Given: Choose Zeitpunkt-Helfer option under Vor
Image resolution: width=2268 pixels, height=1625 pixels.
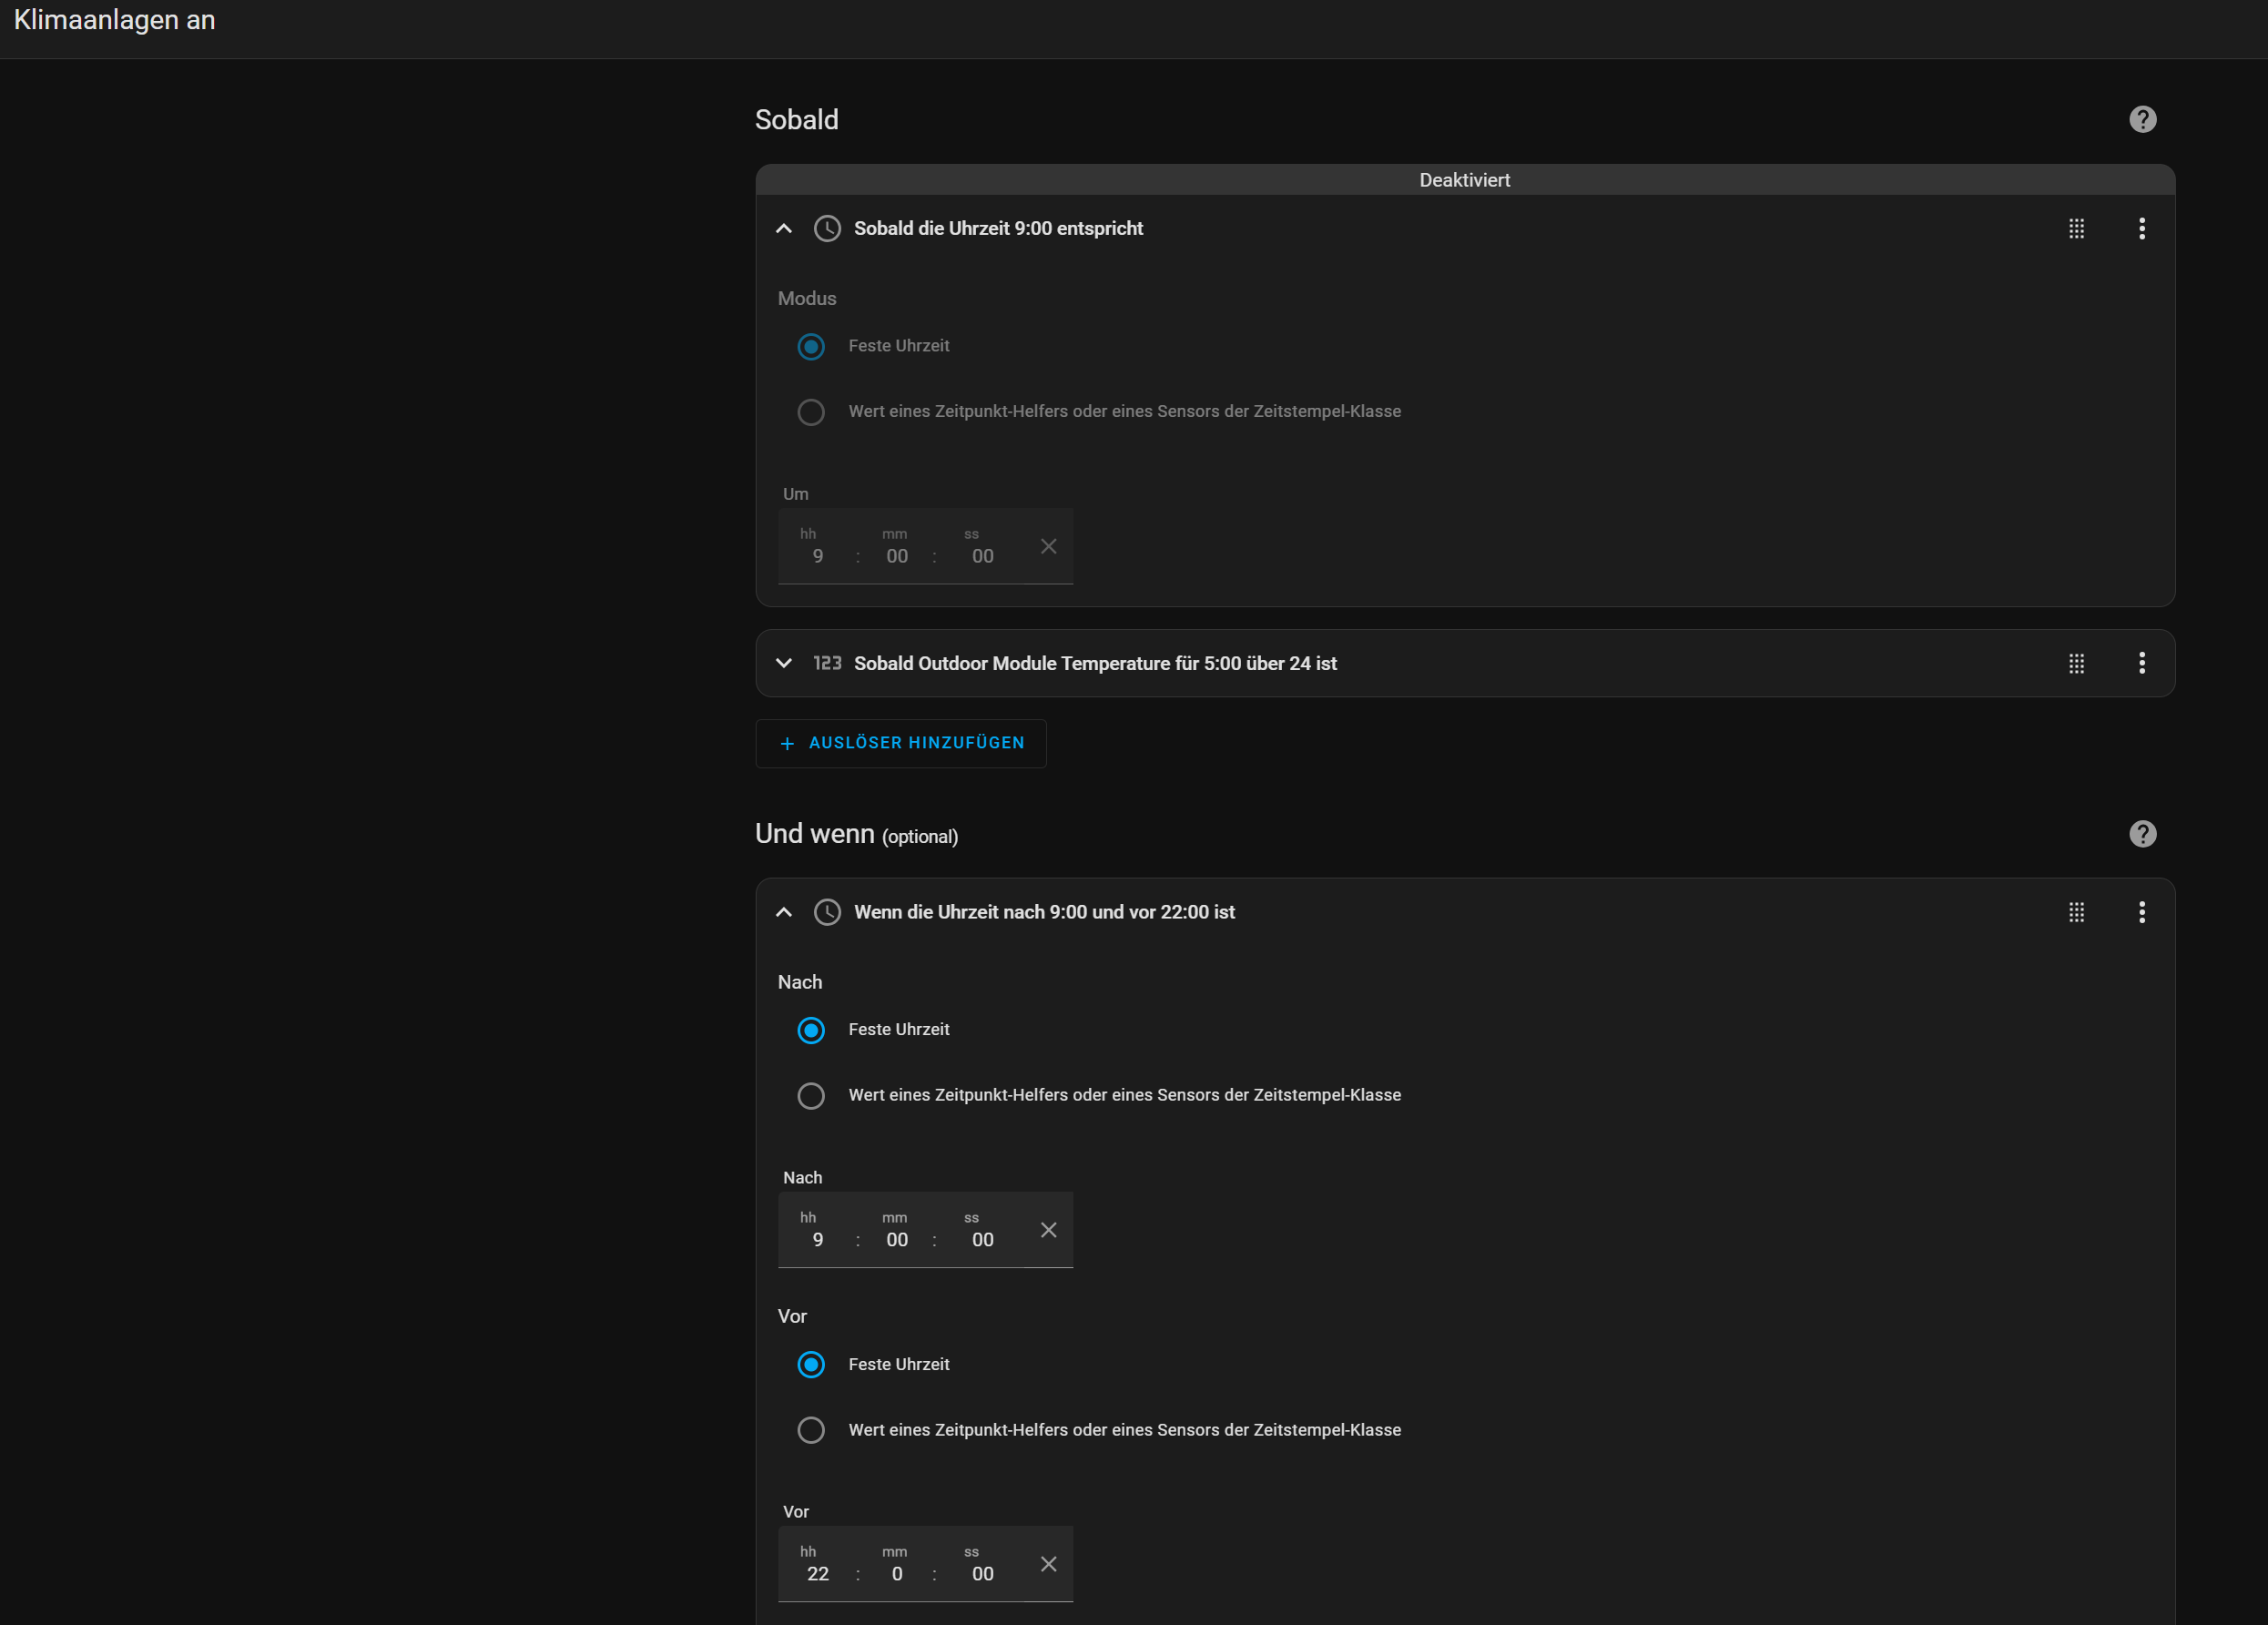Looking at the screenshot, I should click(811, 1430).
